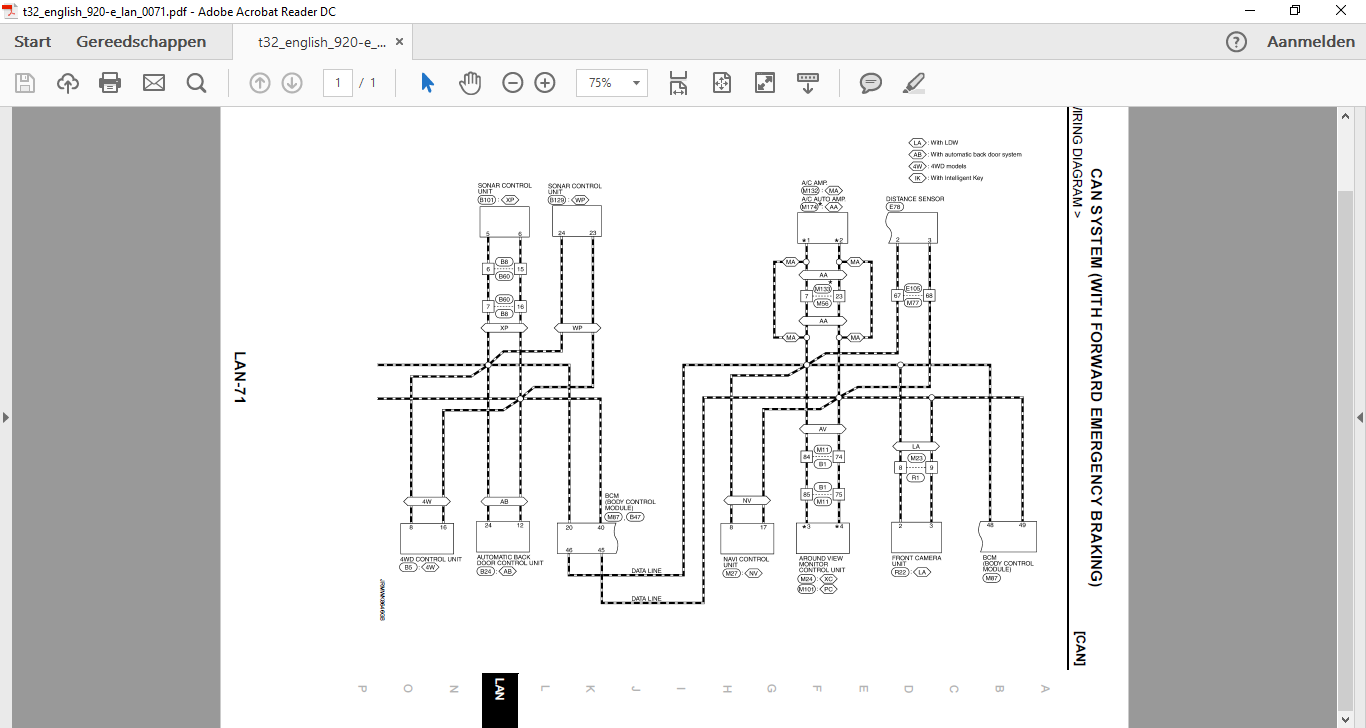Click the A/C AUTO AMP label
This screenshot has width=1366, height=728.
[823, 199]
